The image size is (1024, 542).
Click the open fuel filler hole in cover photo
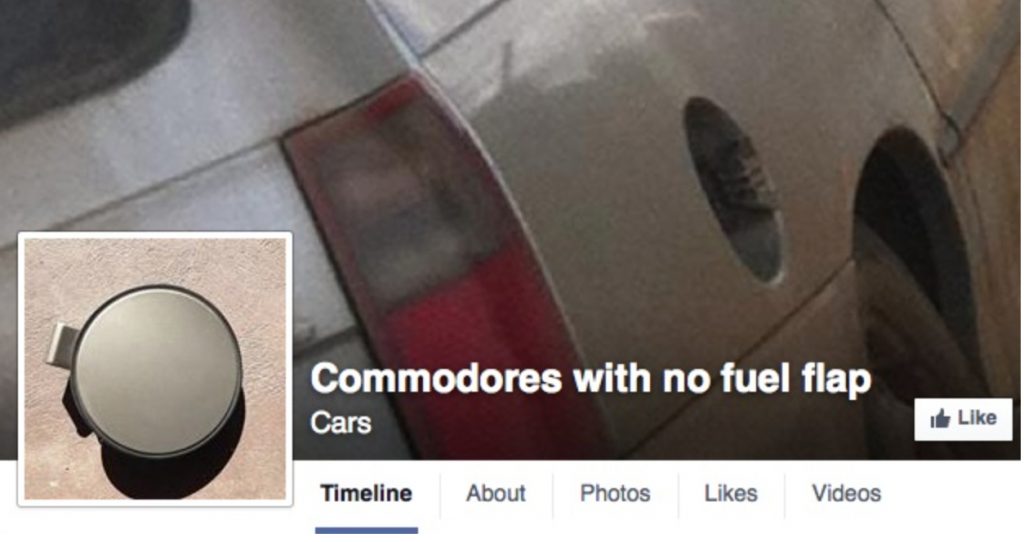735,189
